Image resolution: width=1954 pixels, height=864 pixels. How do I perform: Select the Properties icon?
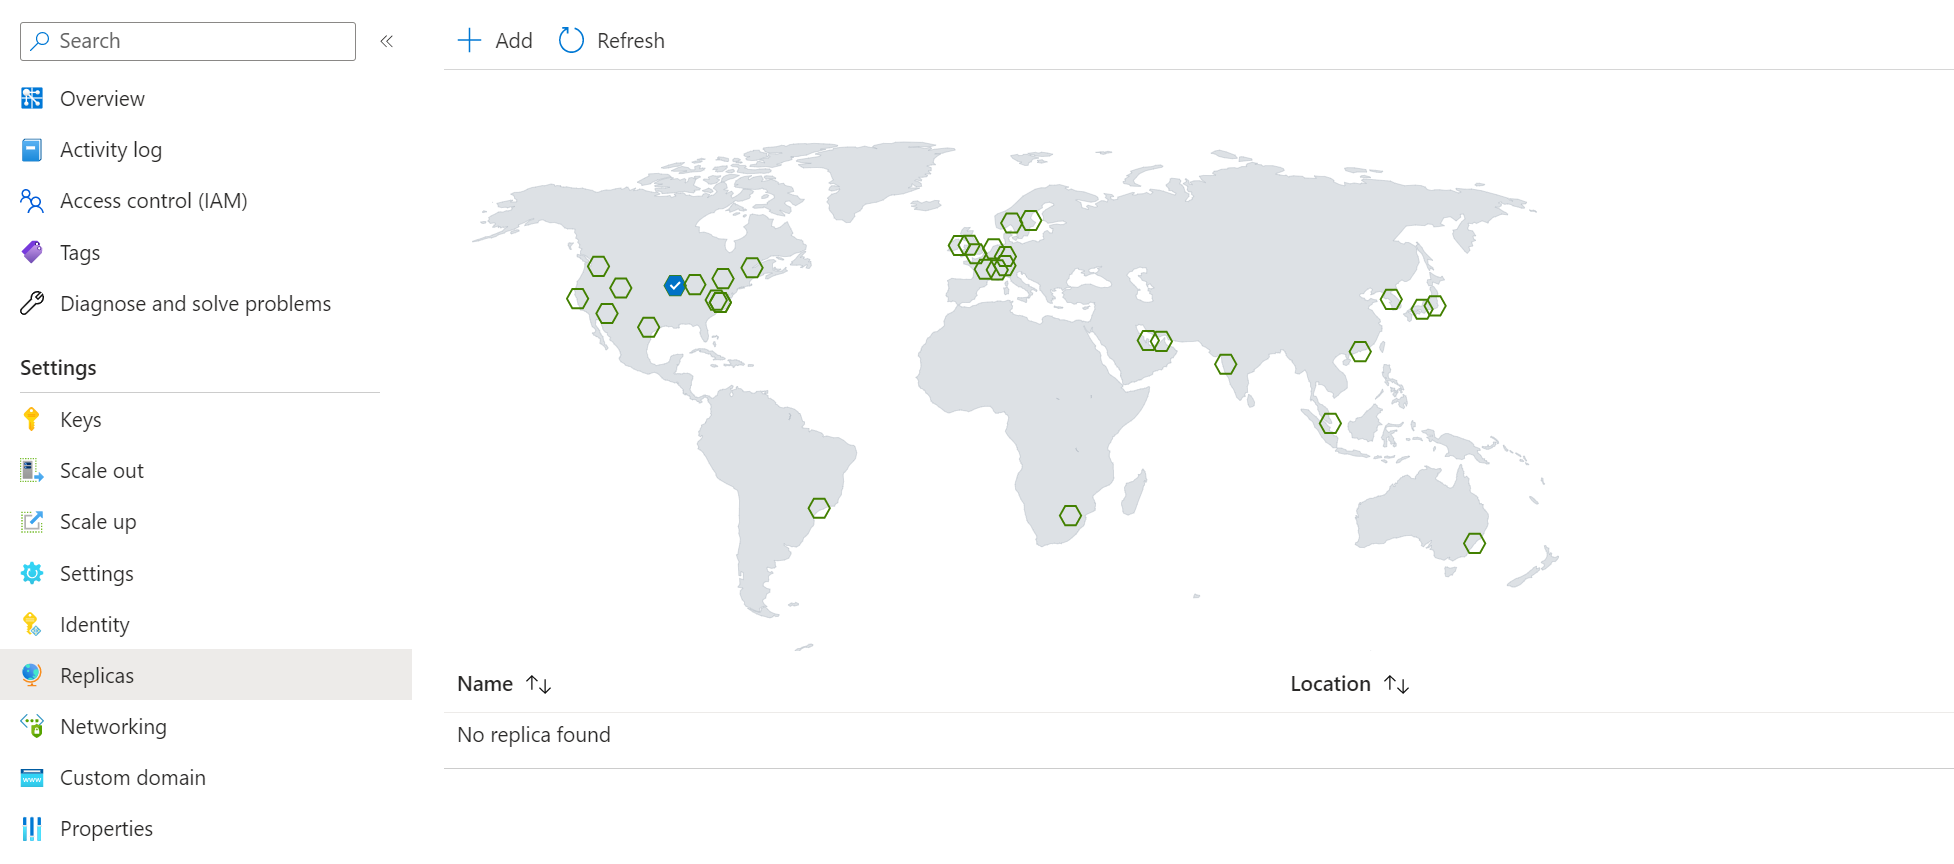click(x=31, y=828)
